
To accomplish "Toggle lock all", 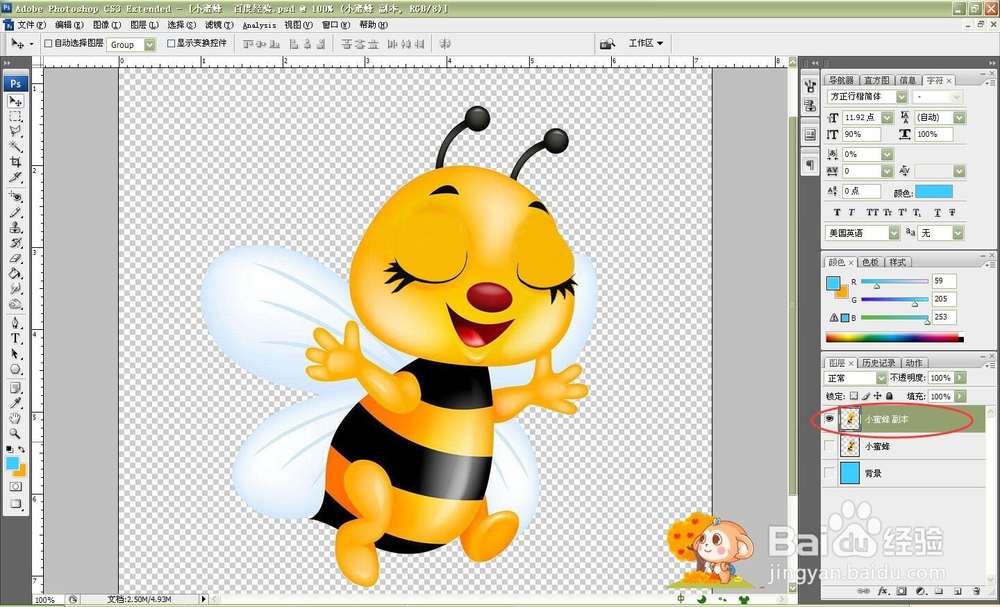I will click(890, 396).
